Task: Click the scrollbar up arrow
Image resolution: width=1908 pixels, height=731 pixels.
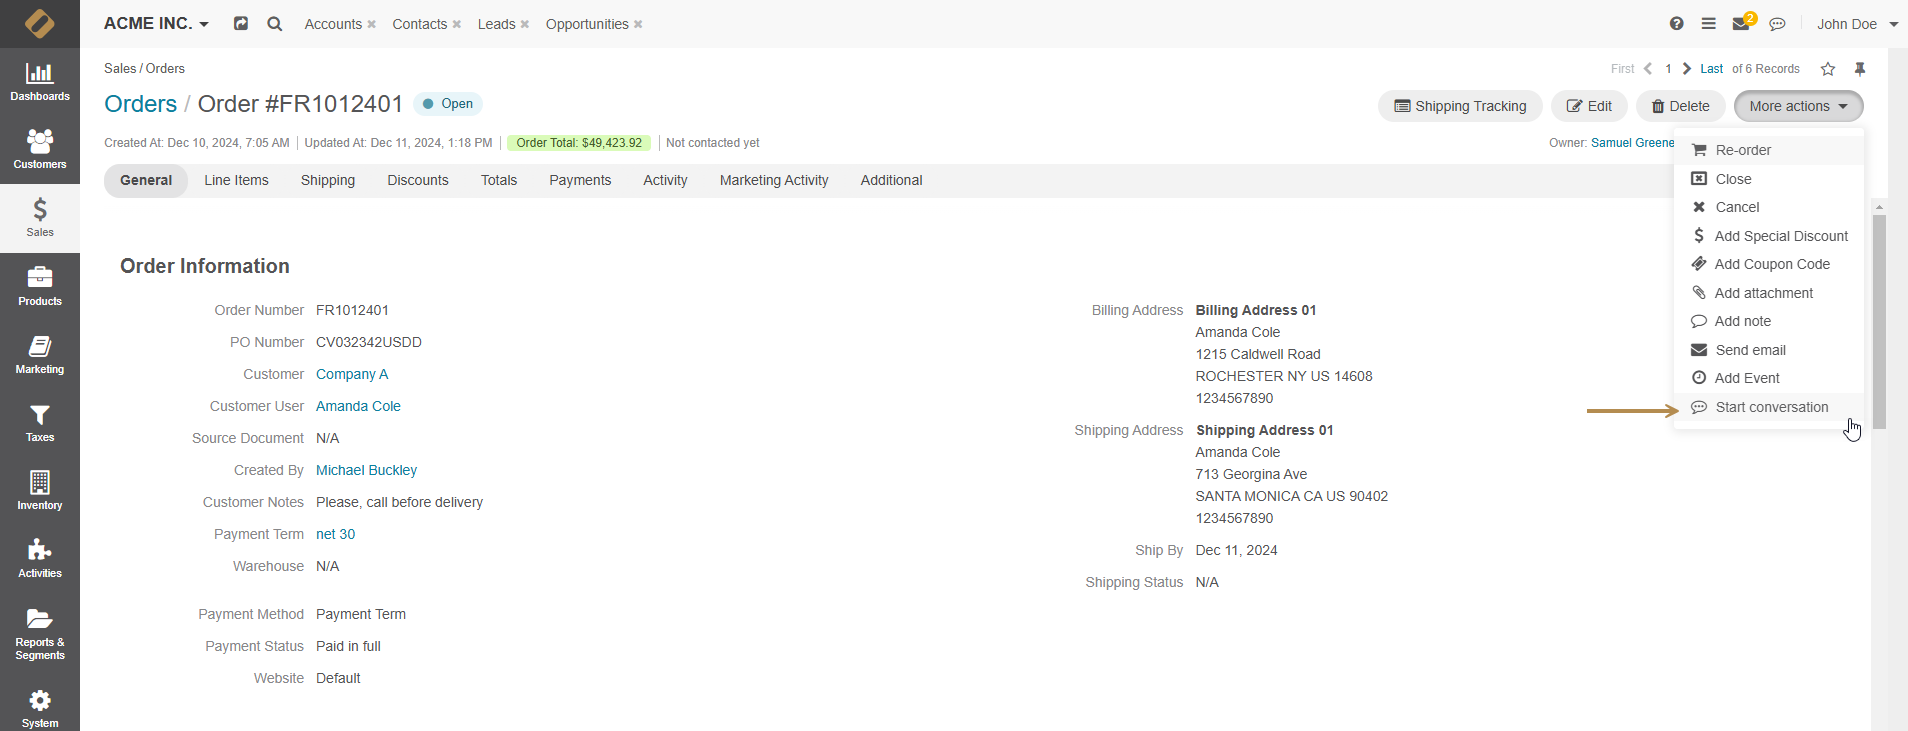Action: tap(1879, 207)
